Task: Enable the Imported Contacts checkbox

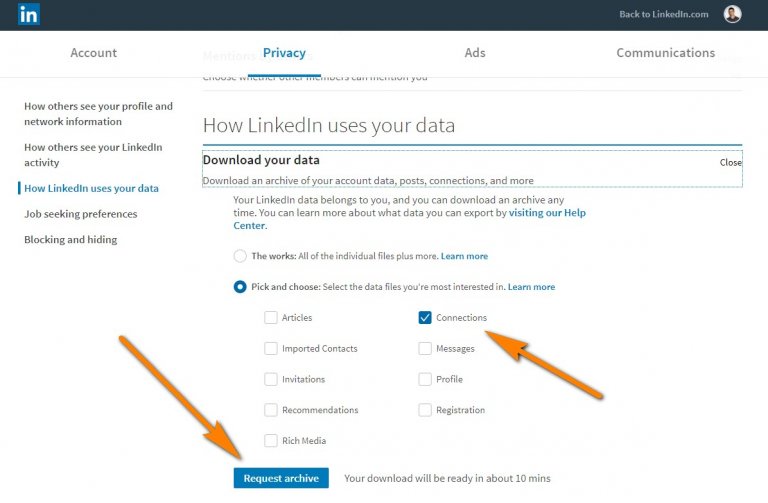Action: tap(271, 349)
